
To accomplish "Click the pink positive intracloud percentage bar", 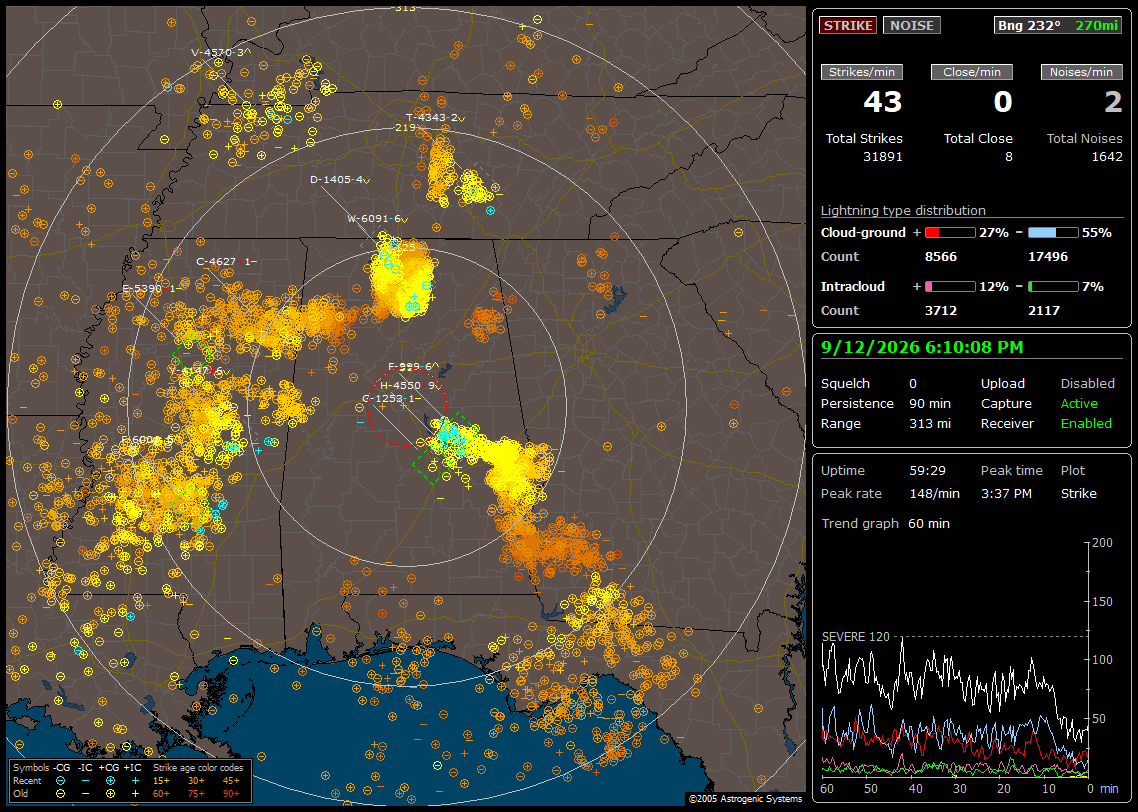I will pyautogui.click(x=950, y=287).
